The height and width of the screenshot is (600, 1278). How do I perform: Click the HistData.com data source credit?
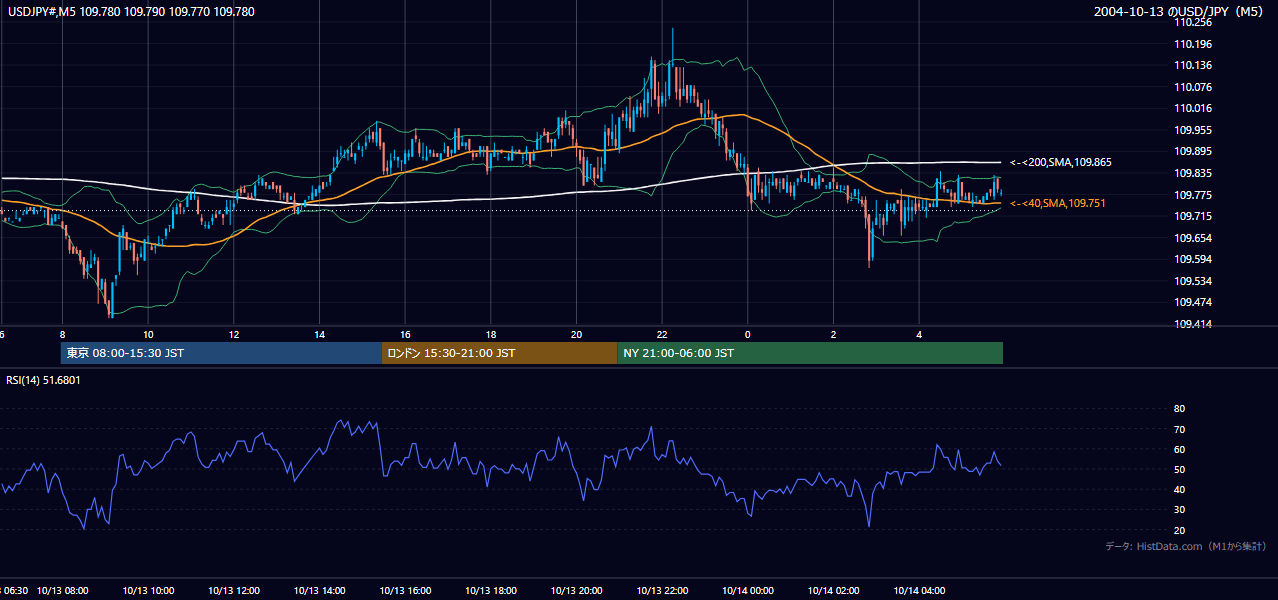click(x=1185, y=546)
